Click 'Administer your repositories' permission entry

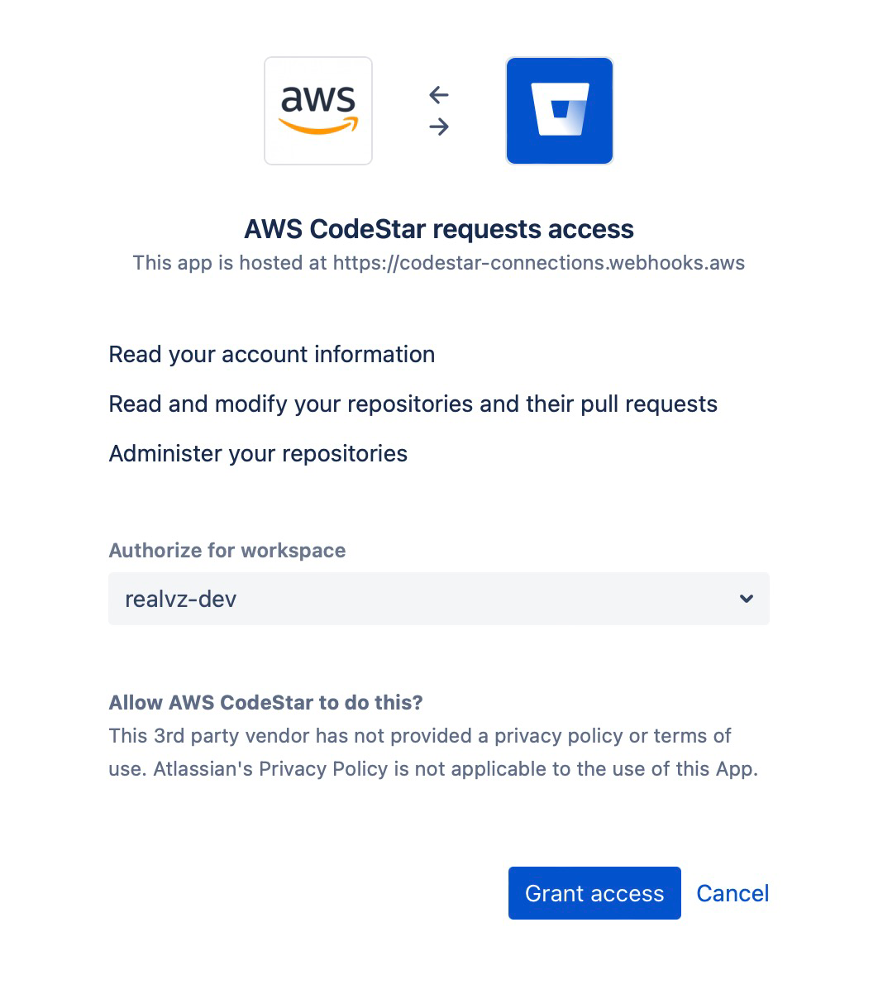tap(258, 453)
